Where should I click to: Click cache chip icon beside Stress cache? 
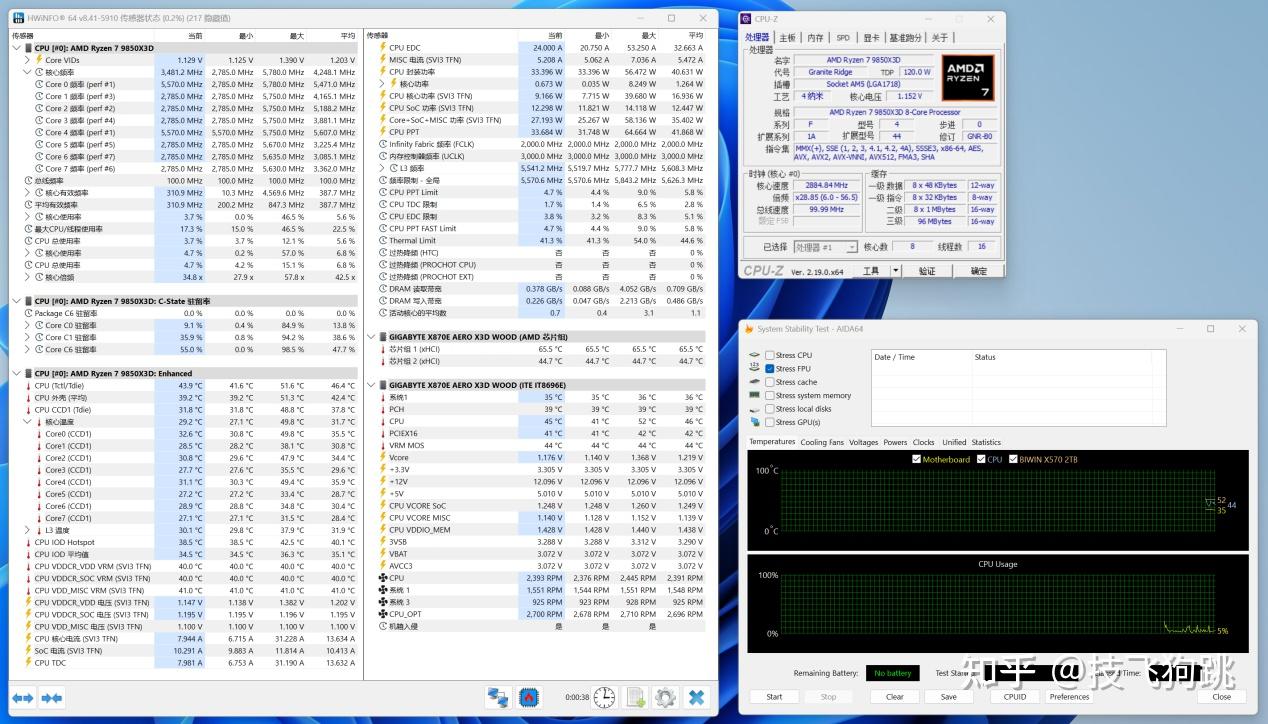coord(754,382)
